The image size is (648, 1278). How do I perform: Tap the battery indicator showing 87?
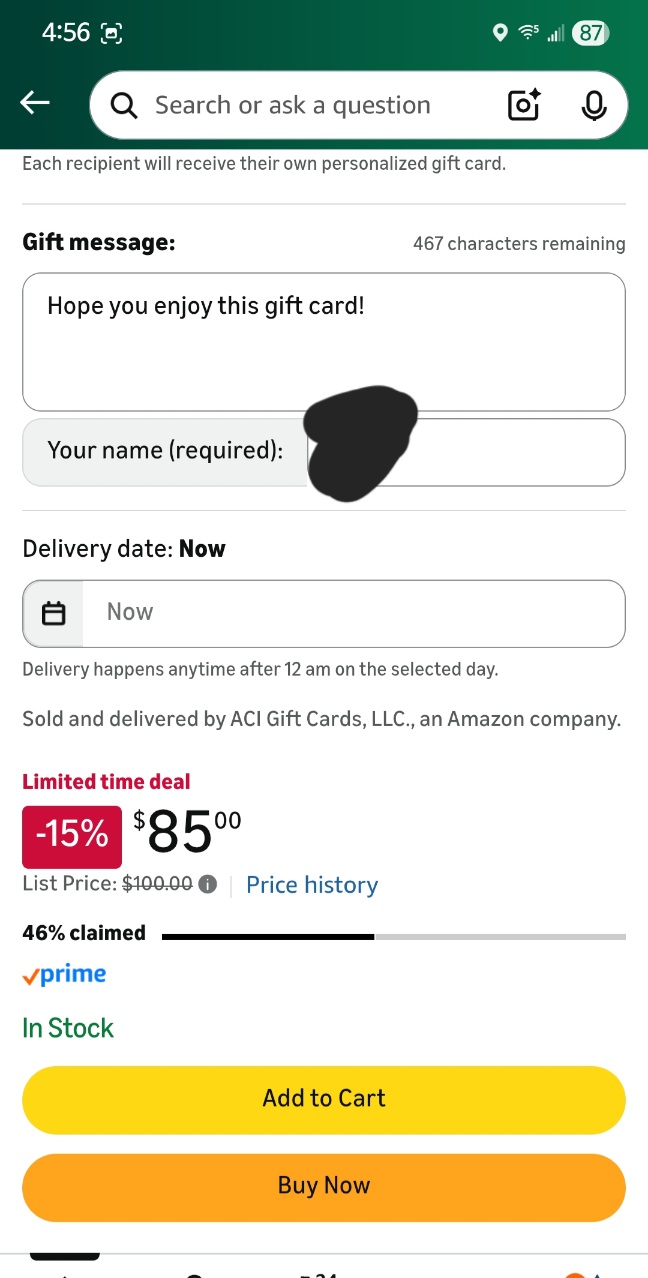tap(590, 33)
